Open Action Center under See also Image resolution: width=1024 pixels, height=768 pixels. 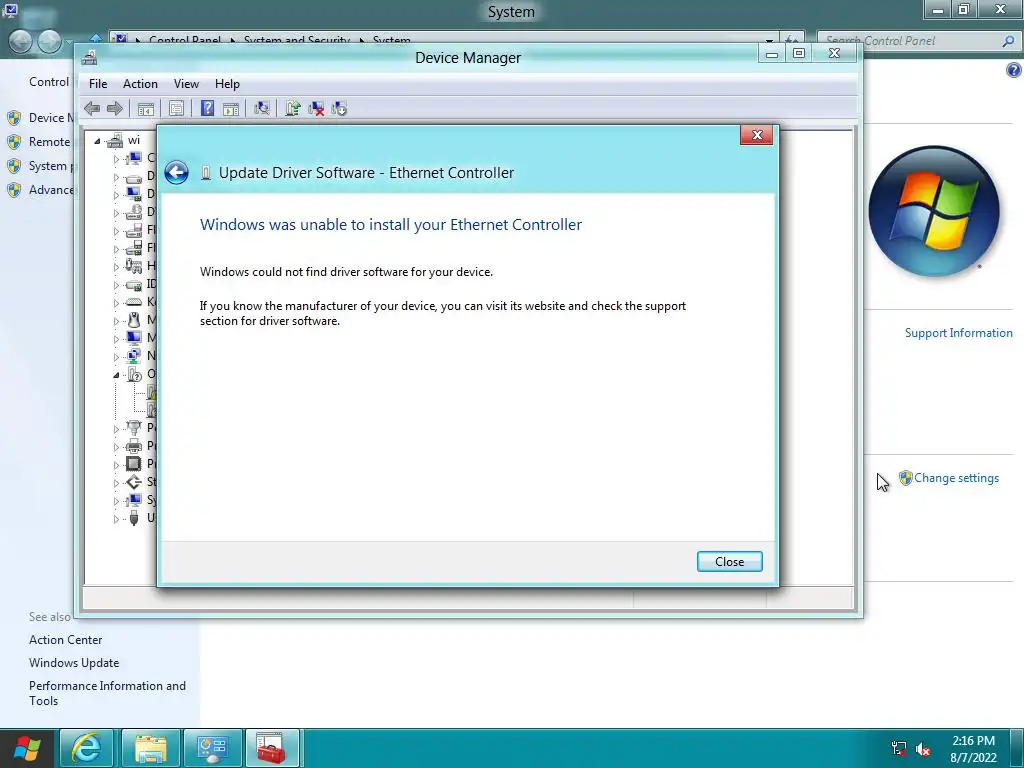coord(65,640)
